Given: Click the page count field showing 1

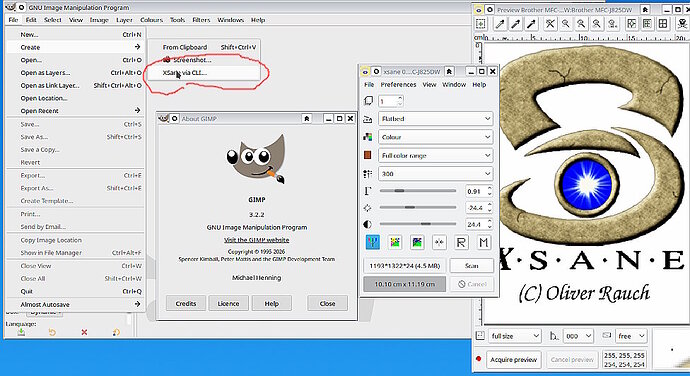Looking at the screenshot, I should (390, 101).
